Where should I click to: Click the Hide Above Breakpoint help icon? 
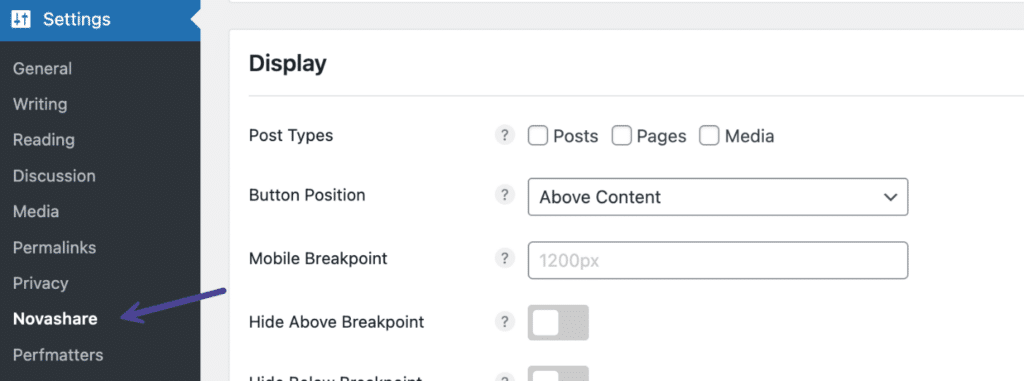click(504, 322)
